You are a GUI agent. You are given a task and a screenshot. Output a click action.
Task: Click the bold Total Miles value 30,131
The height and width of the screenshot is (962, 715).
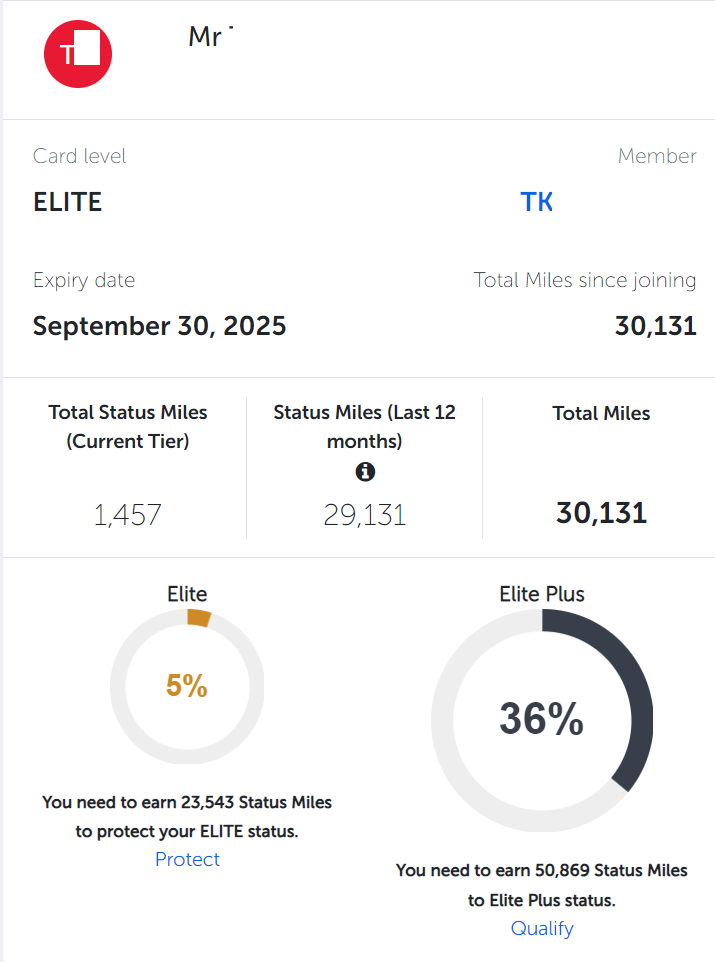pyautogui.click(x=601, y=513)
